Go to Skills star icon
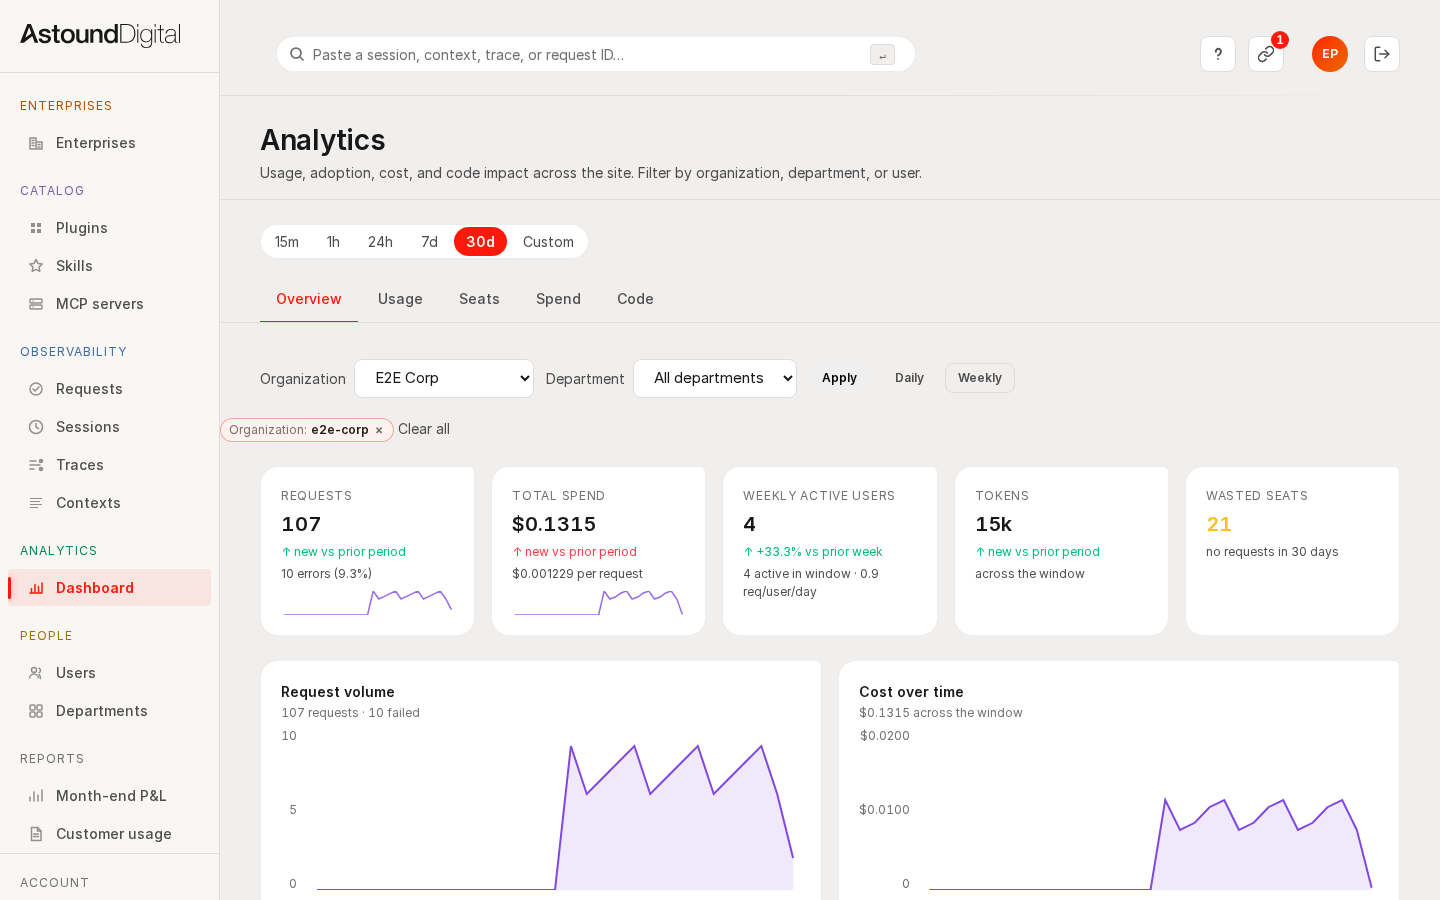 pos(36,266)
